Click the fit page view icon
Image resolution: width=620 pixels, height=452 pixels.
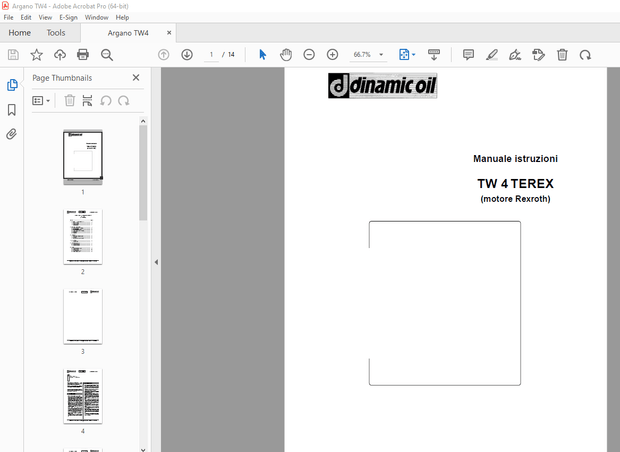(x=404, y=55)
